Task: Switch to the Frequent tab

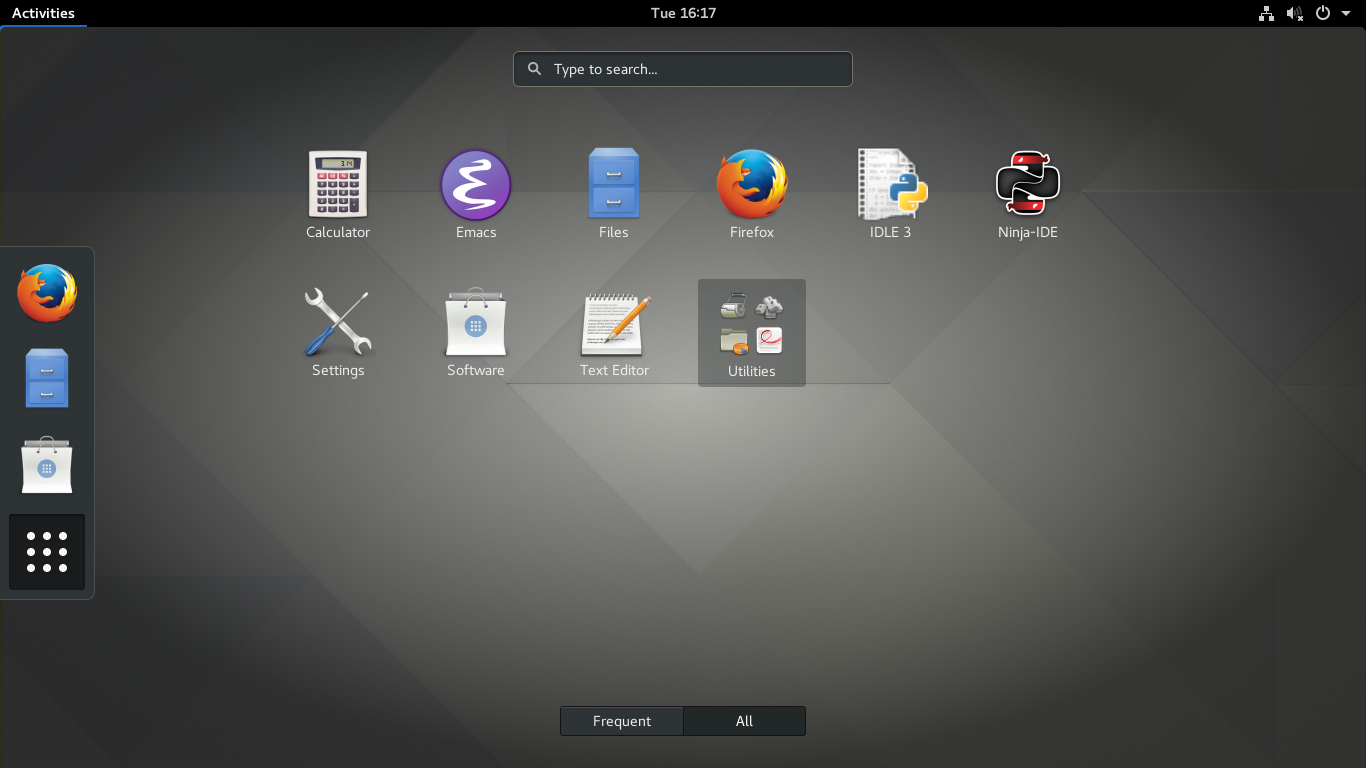Action: (622, 721)
